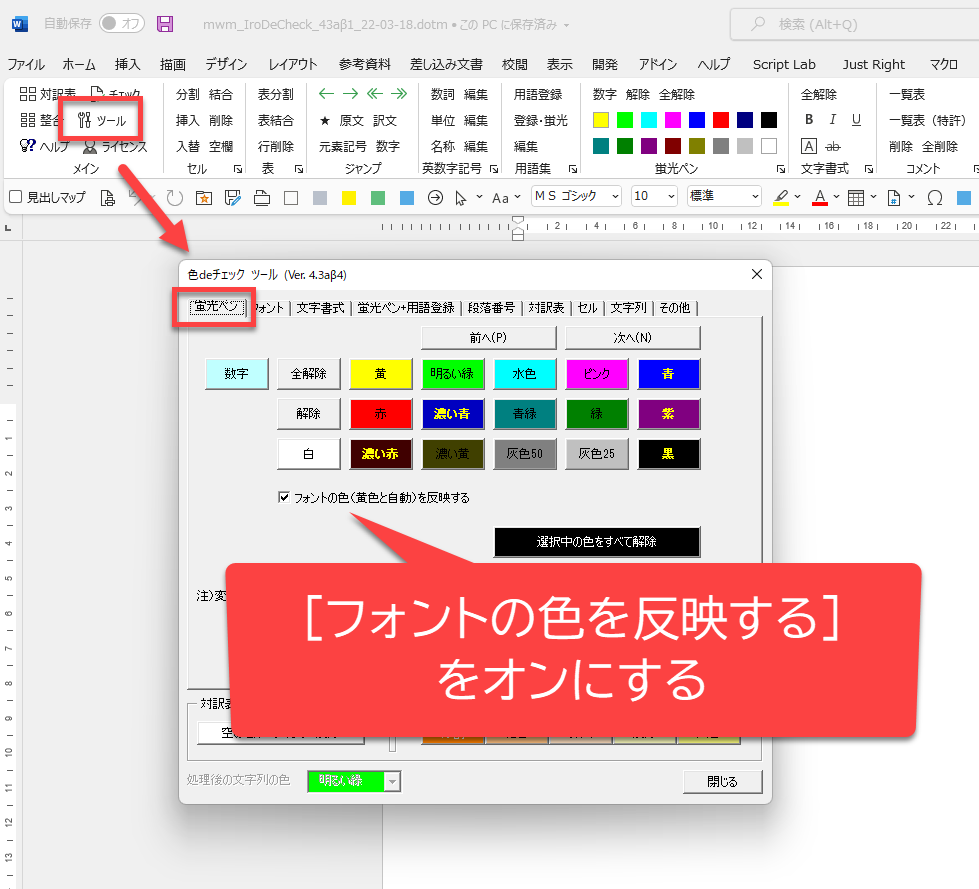Click the Bold B icon in 文字書式
The height and width of the screenshot is (889, 979).
pos(809,120)
